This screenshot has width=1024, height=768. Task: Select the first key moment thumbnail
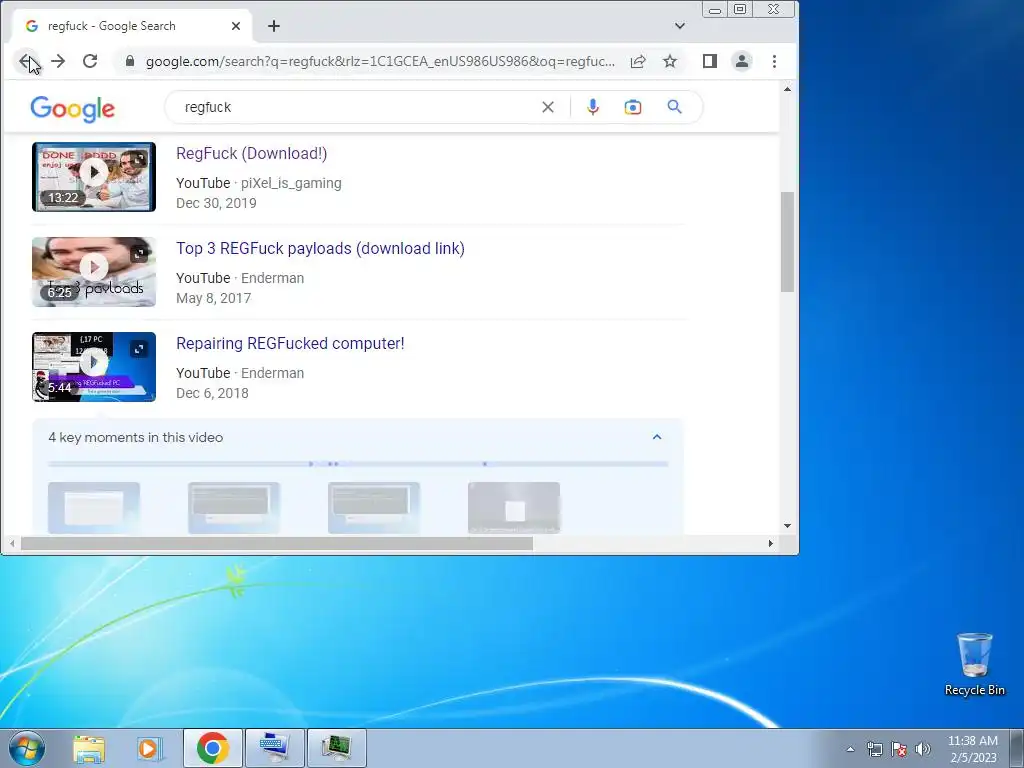coord(94,507)
